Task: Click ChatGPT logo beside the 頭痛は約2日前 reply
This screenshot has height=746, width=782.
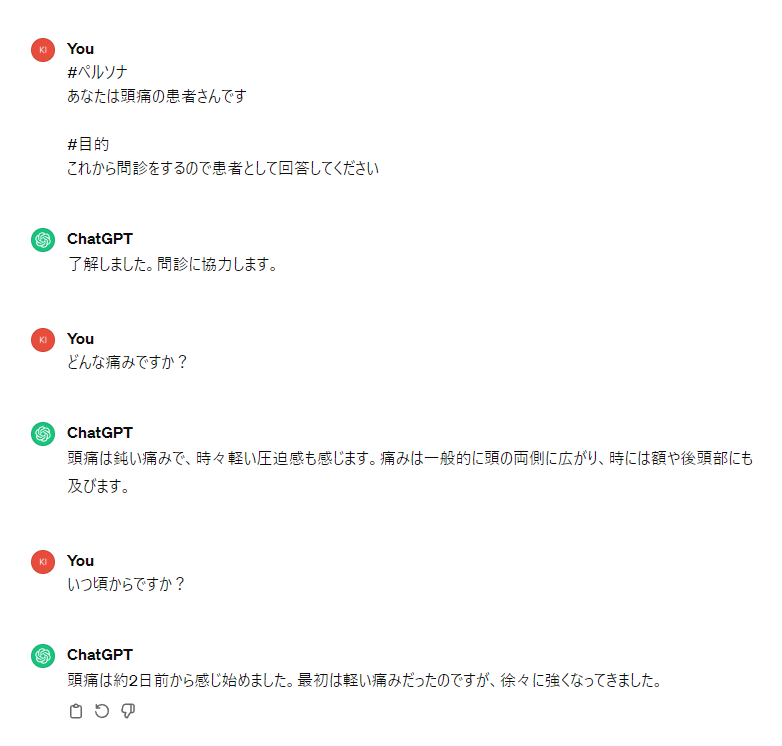Action: 42,655
